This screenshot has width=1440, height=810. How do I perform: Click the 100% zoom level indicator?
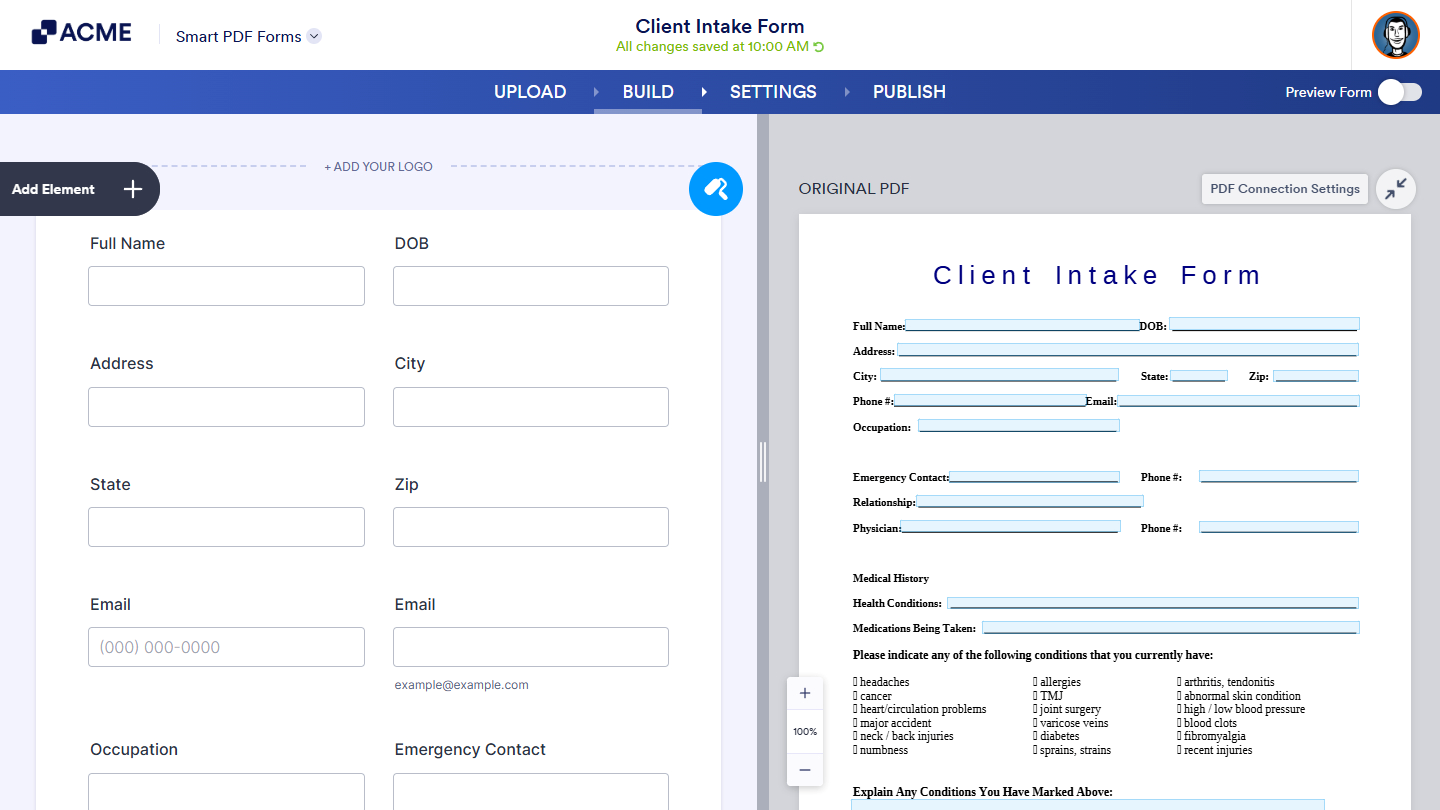[804, 731]
